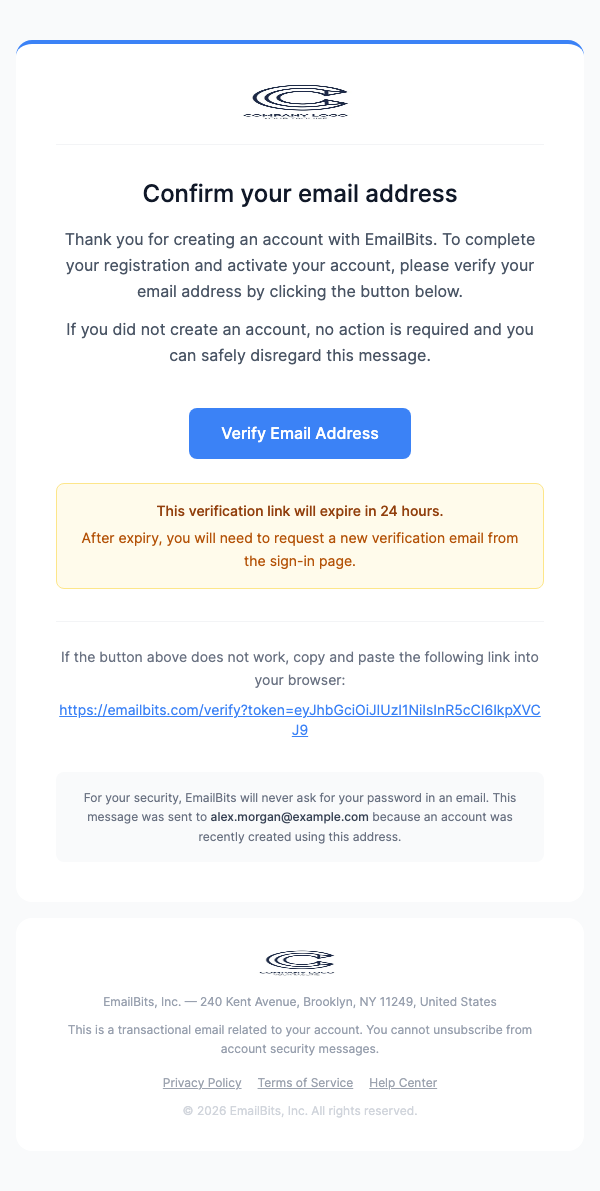Click the EmailBits logo in the footer
This screenshot has height=1191, width=600.
click(299, 960)
